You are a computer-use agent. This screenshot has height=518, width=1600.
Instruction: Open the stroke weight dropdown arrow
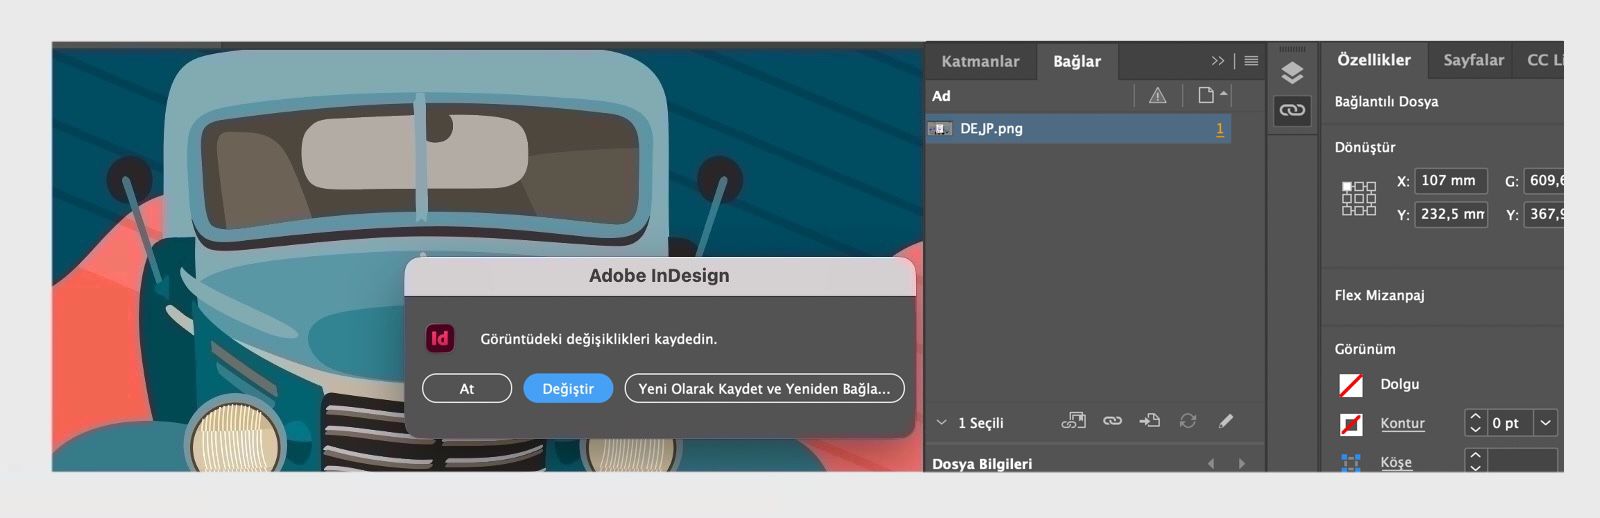tap(1545, 423)
